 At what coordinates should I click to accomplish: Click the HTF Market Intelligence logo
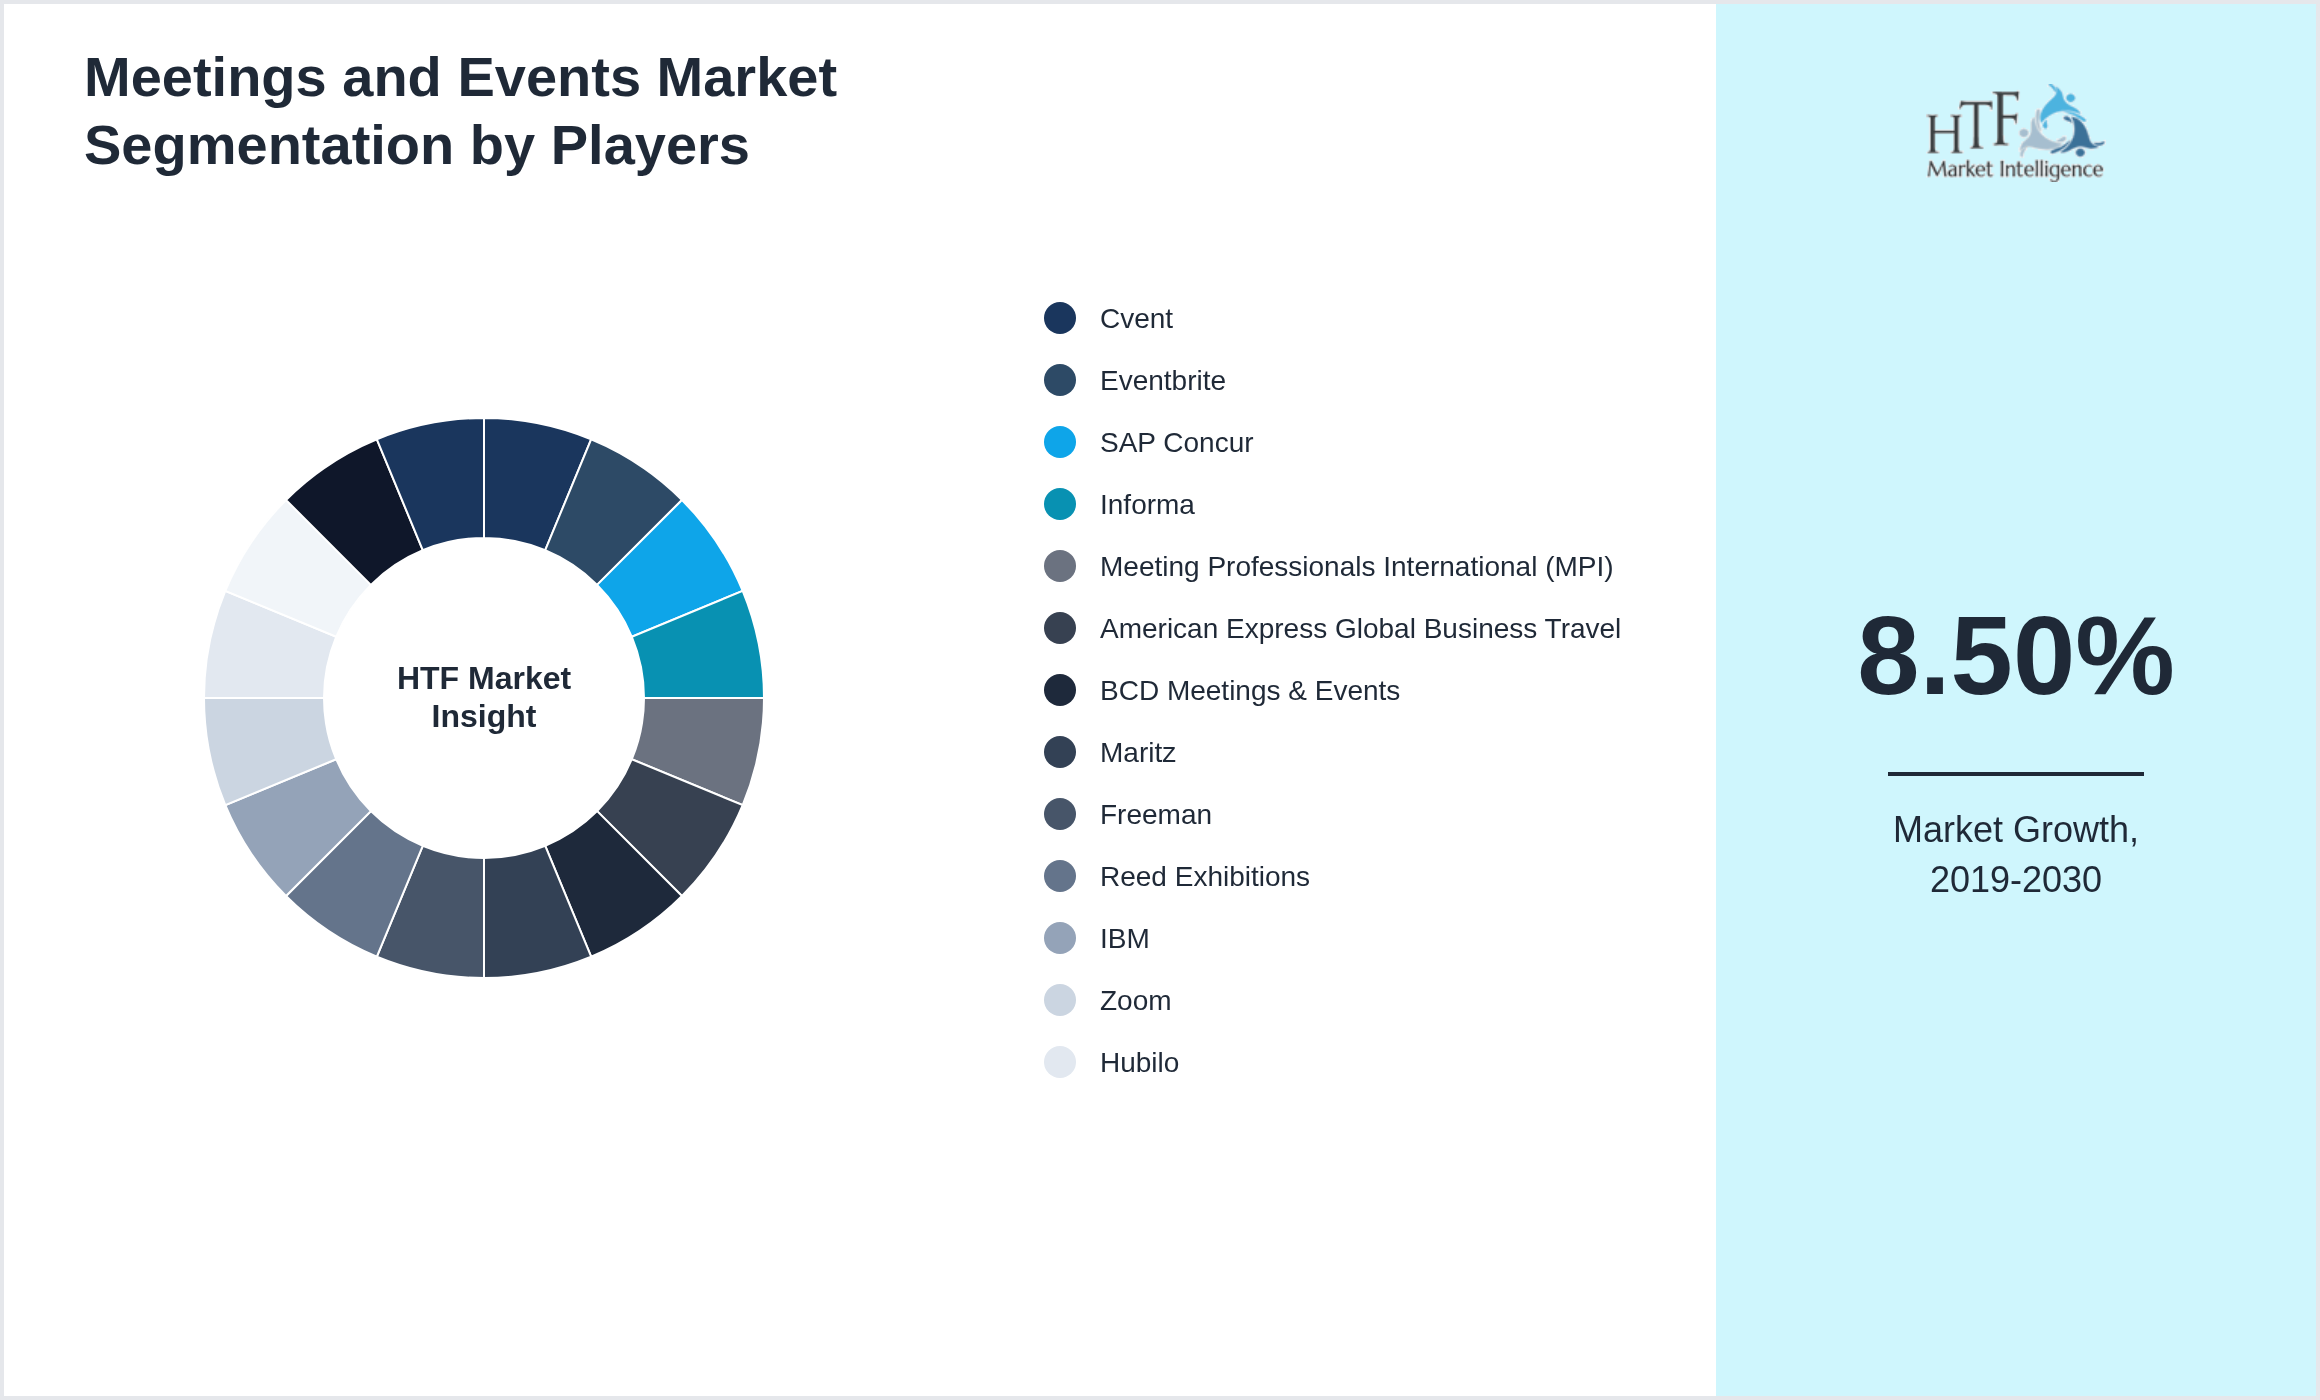2015,132
